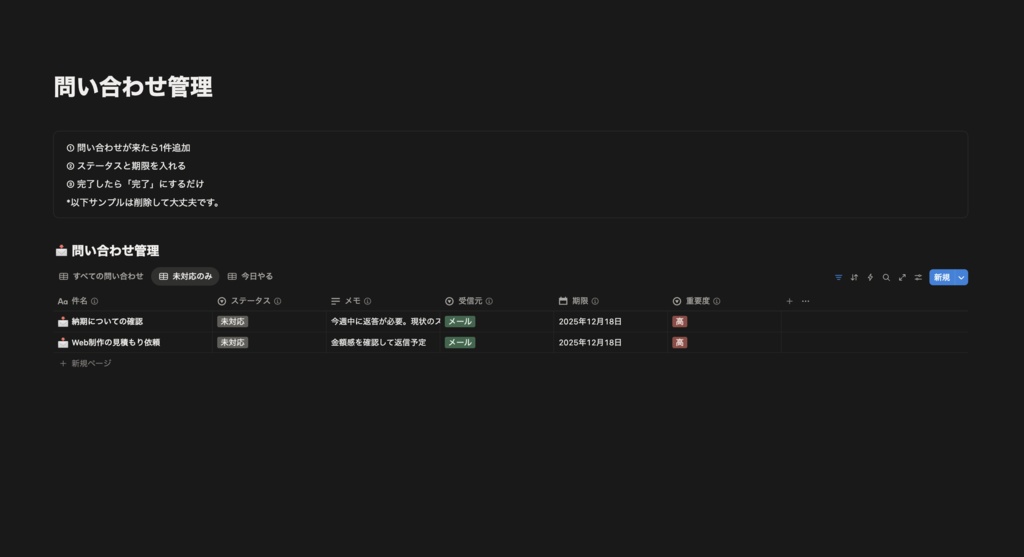Click info icon next to 件名 header
1024x557 pixels.
95,301
